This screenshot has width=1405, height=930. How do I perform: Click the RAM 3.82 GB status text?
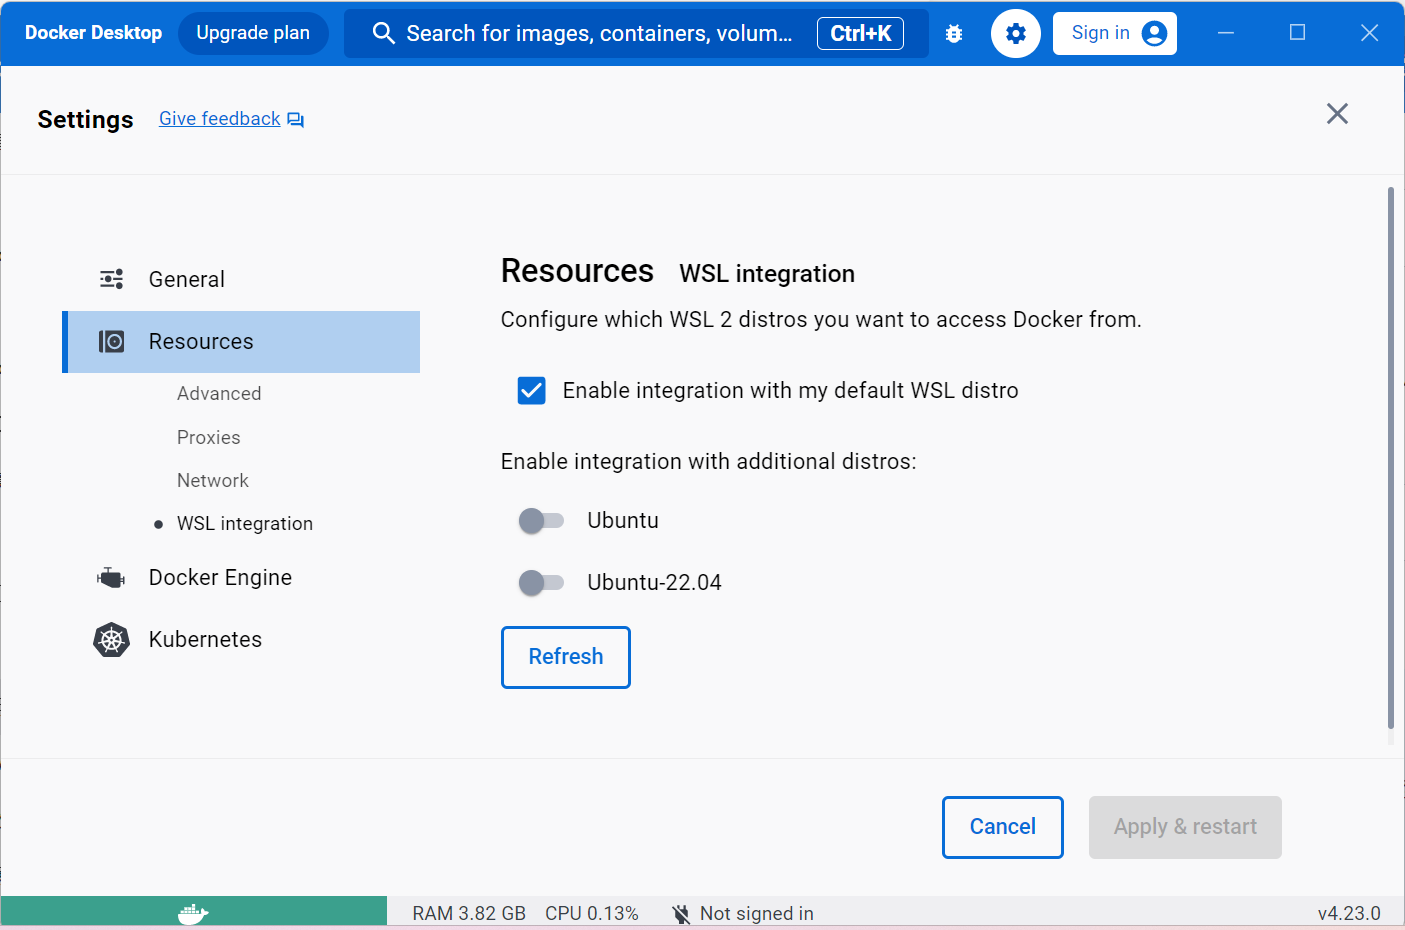[x=469, y=914]
